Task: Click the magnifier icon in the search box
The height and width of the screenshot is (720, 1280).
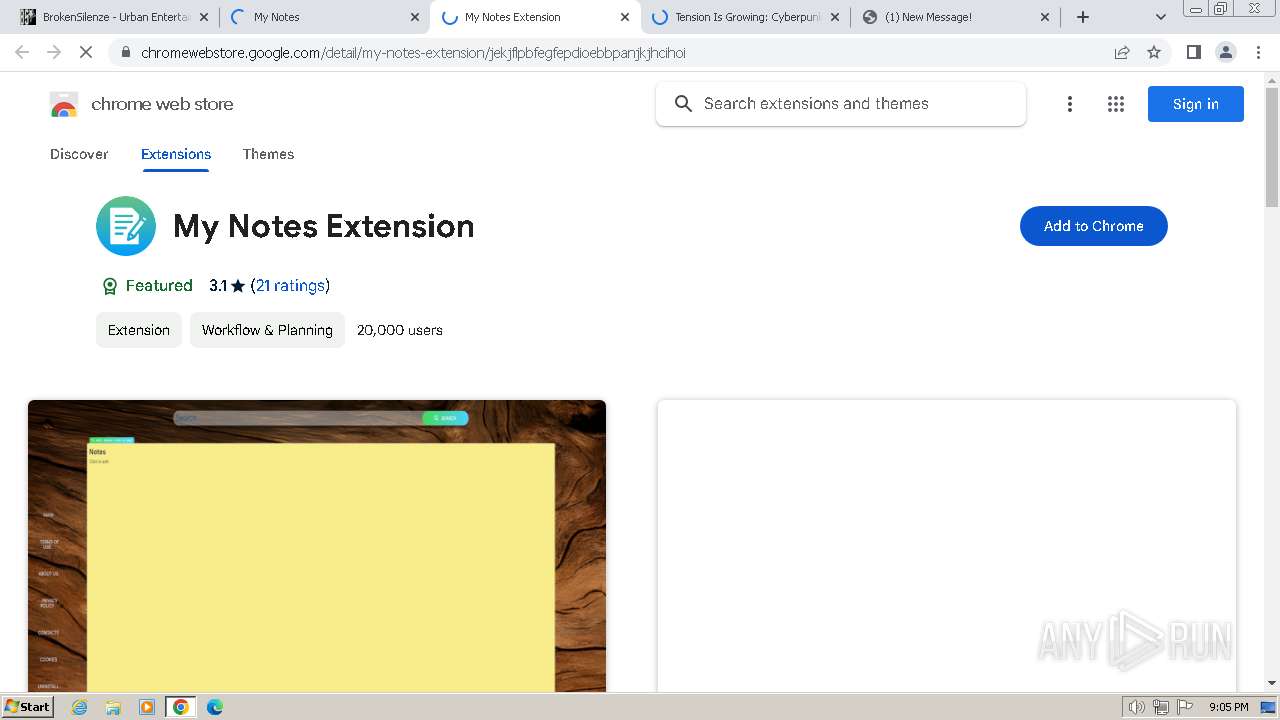Action: (x=683, y=104)
